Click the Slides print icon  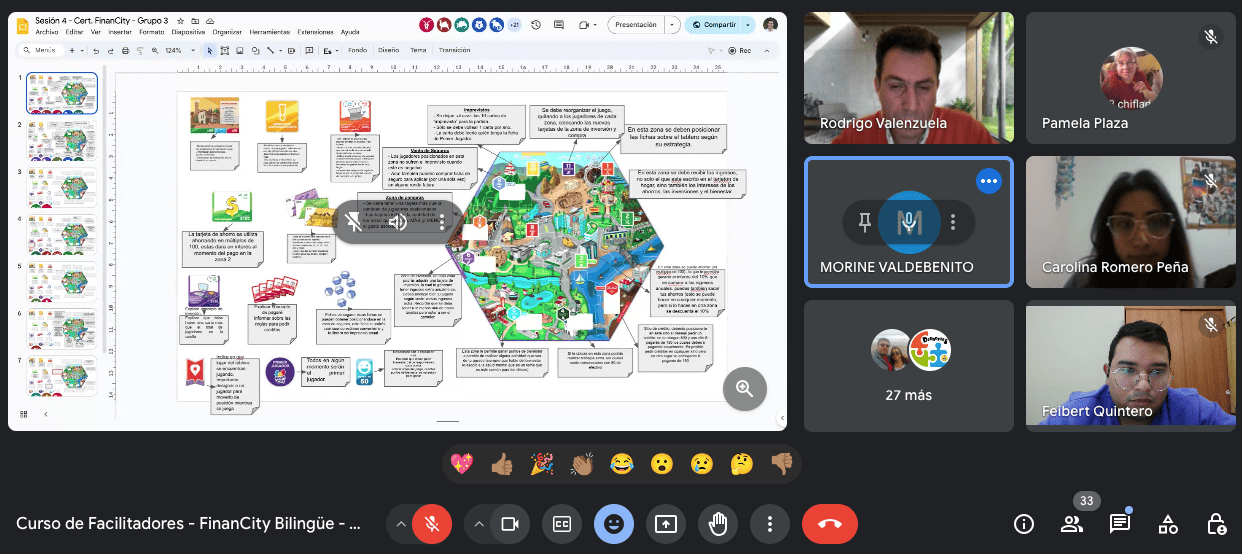[125, 50]
